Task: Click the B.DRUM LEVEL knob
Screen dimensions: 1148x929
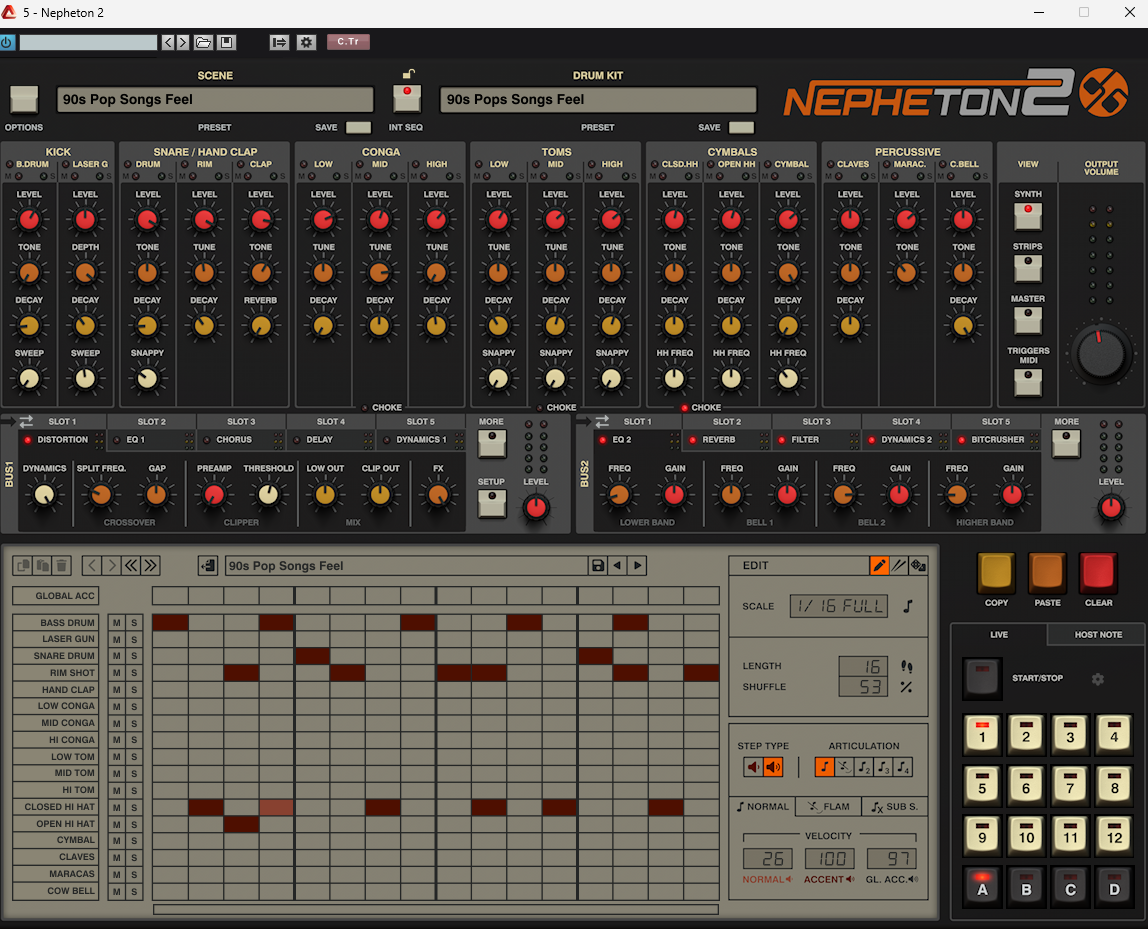Action: coord(29,220)
